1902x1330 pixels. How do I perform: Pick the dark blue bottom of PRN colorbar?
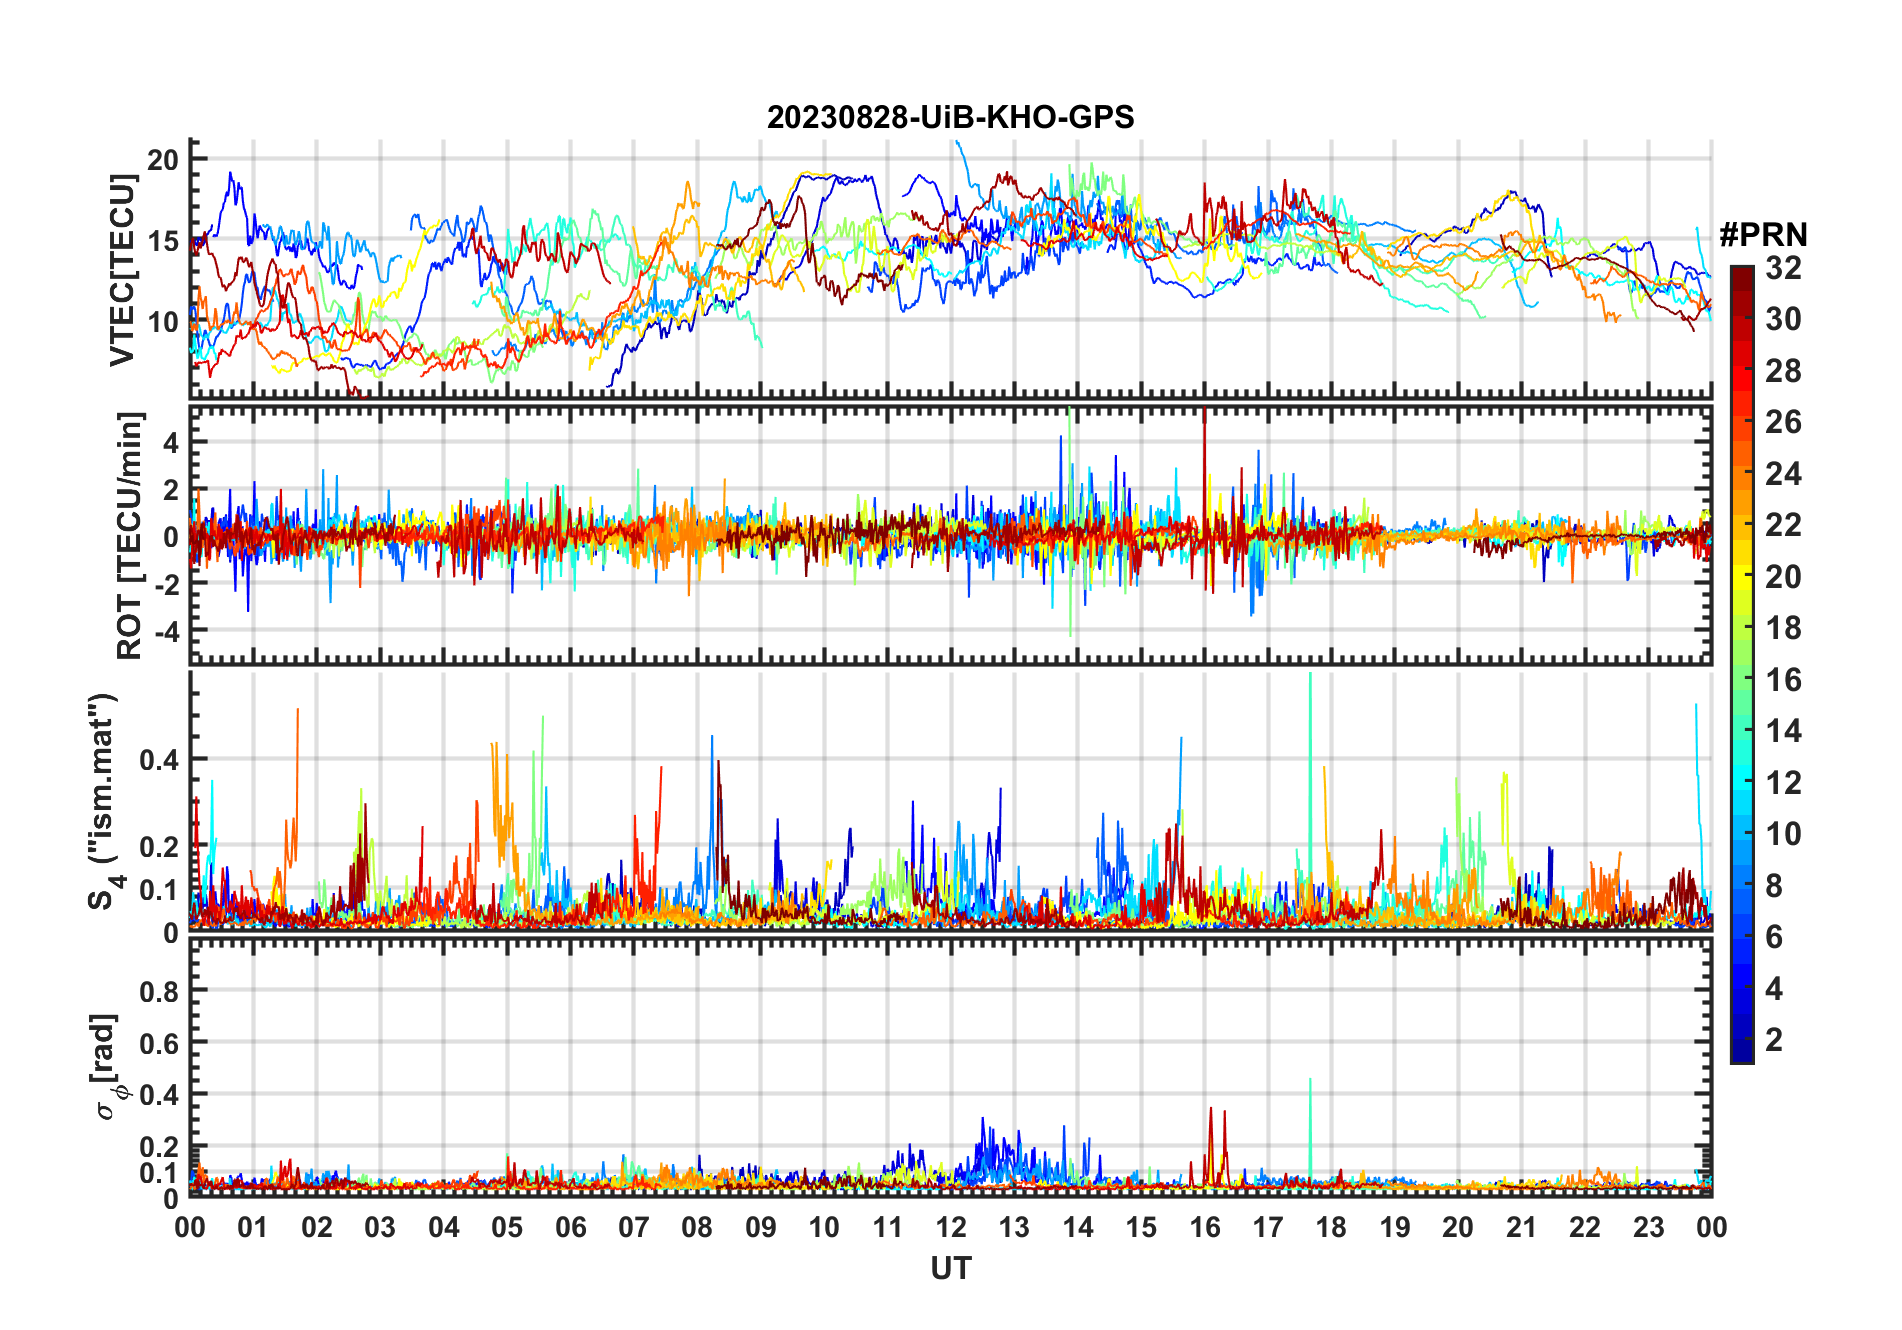pos(1741,1055)
